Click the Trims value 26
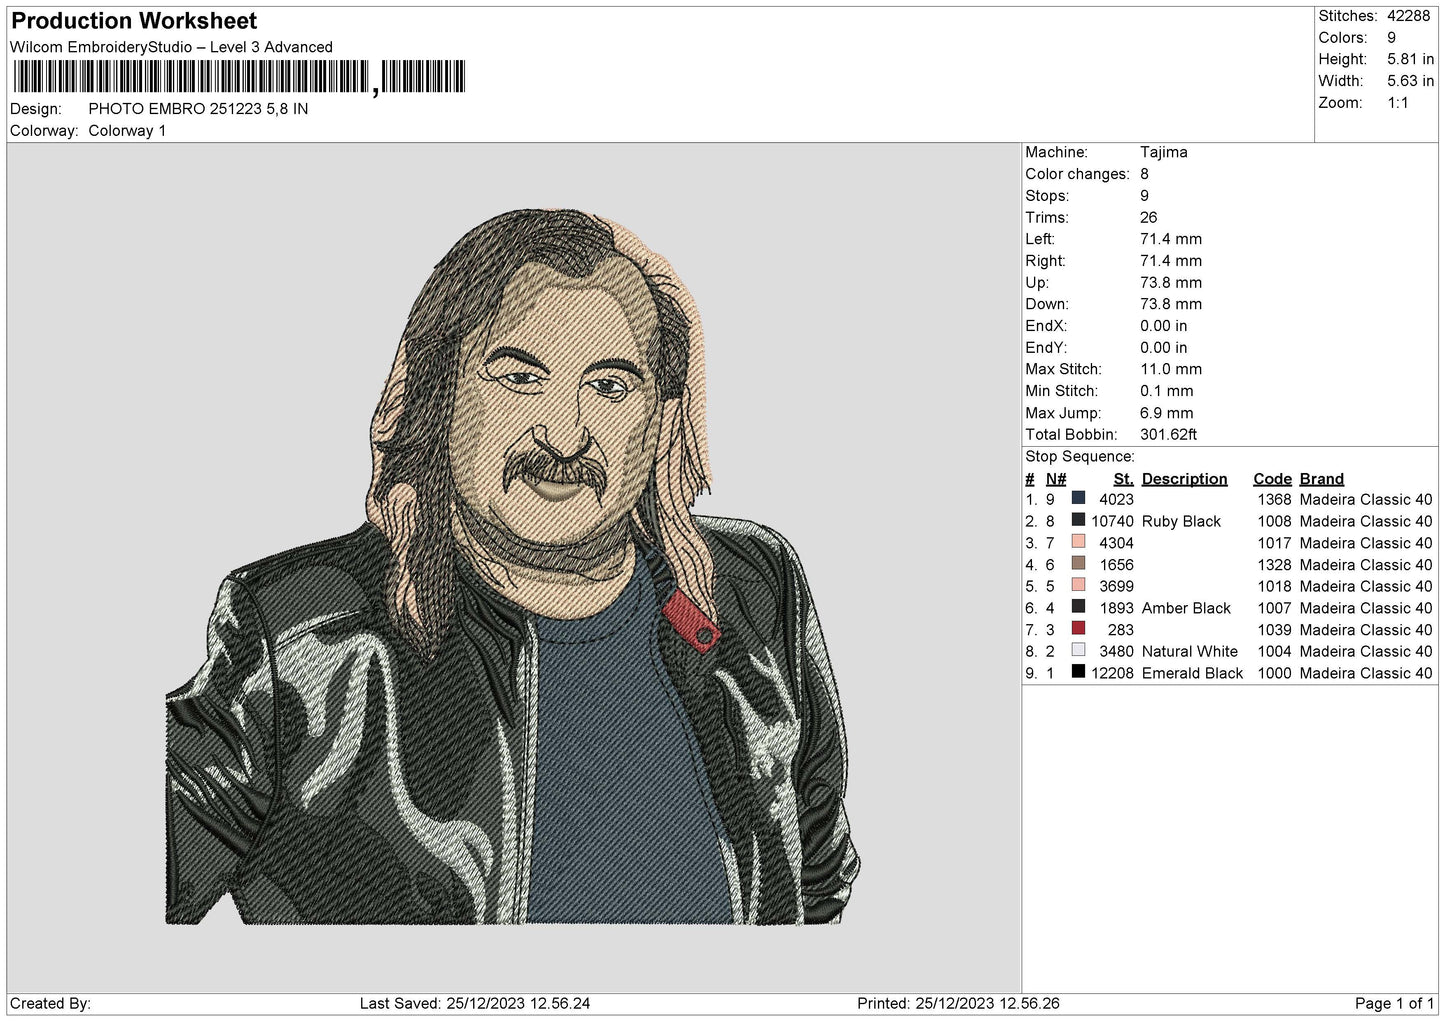This screenshot has height=1021, width=1445. click(x=1148, y=217)
